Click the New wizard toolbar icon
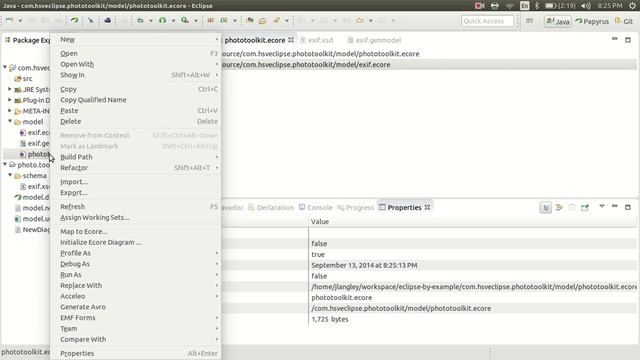 click(10, 20)
